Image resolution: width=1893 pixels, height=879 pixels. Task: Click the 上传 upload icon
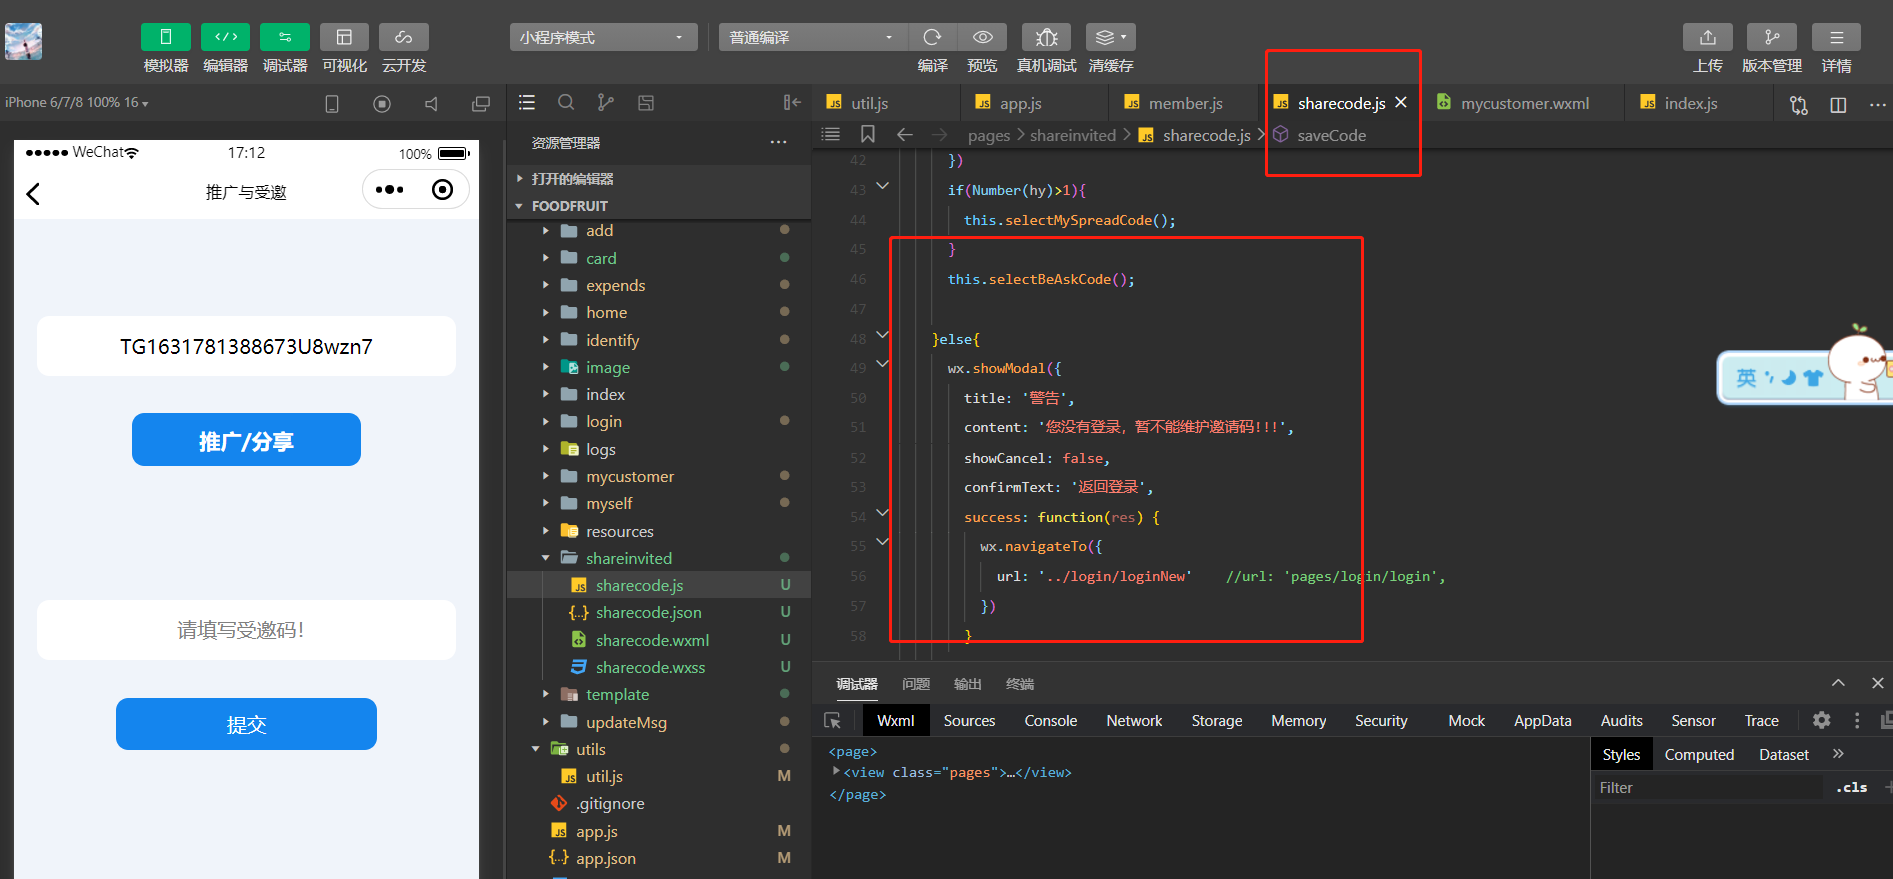[1708, 37]
